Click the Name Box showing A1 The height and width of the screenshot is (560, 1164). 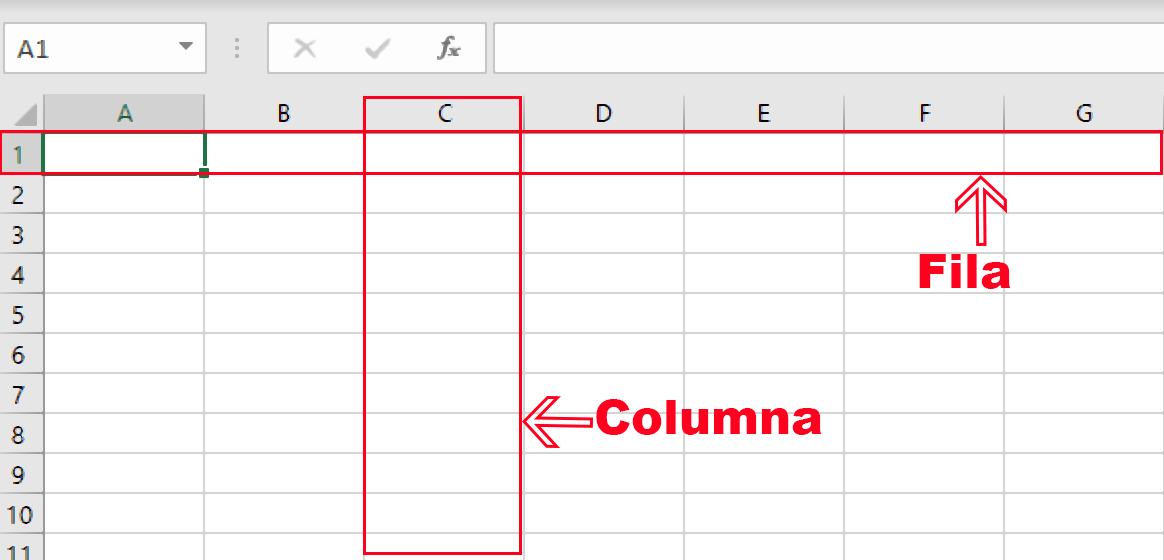[x=90, y=48]
